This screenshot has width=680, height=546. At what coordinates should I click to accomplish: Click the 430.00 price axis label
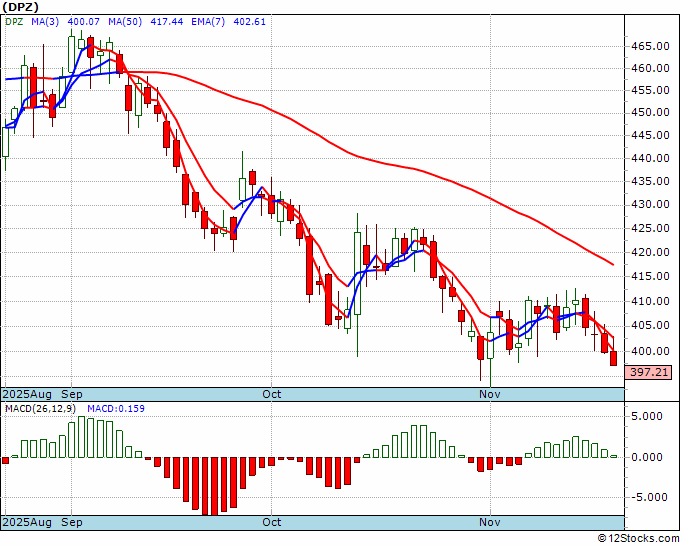pos(649,204)
